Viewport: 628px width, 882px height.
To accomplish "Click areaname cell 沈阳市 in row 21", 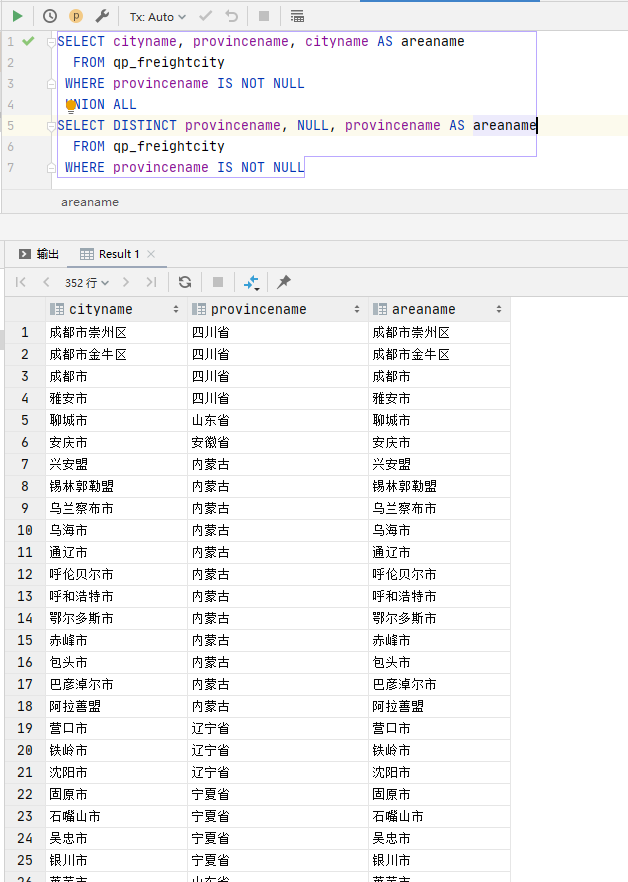I will tap(439, 772).
